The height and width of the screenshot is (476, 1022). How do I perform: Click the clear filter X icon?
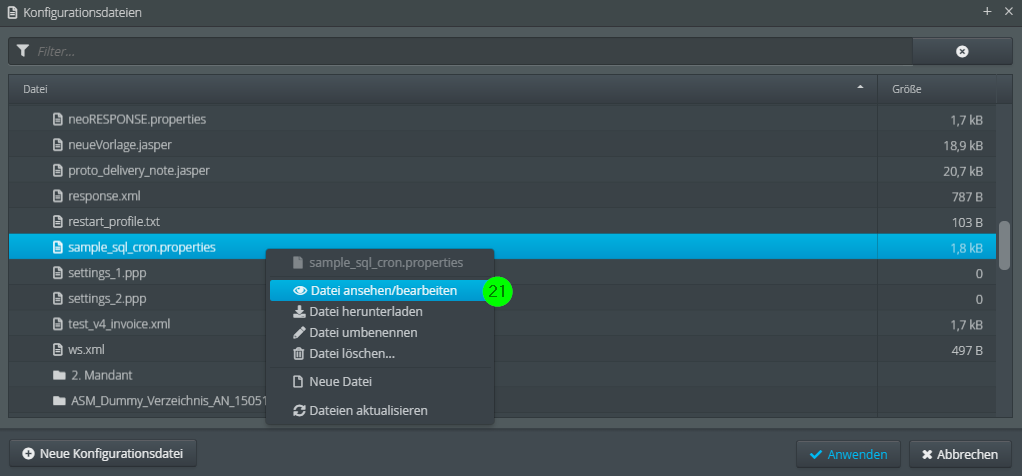pyautogui.click(x=962, y=51)
